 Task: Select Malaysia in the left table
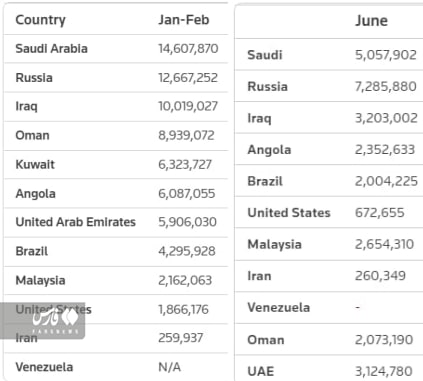click(x=40, y=280)
